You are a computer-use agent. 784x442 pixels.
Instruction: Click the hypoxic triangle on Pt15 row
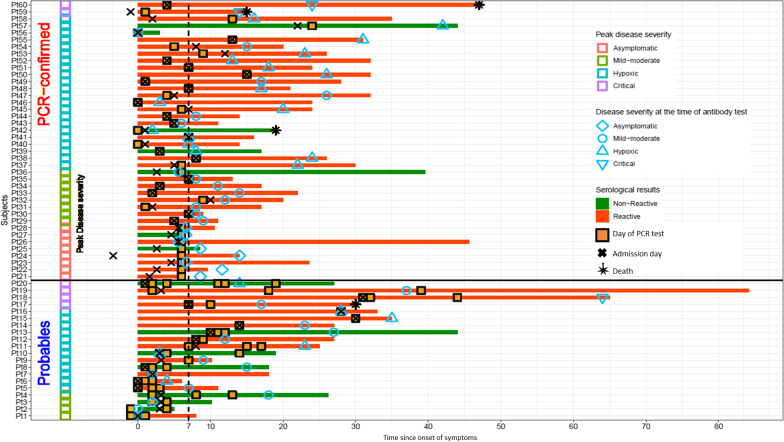click(x=392, y=317)
